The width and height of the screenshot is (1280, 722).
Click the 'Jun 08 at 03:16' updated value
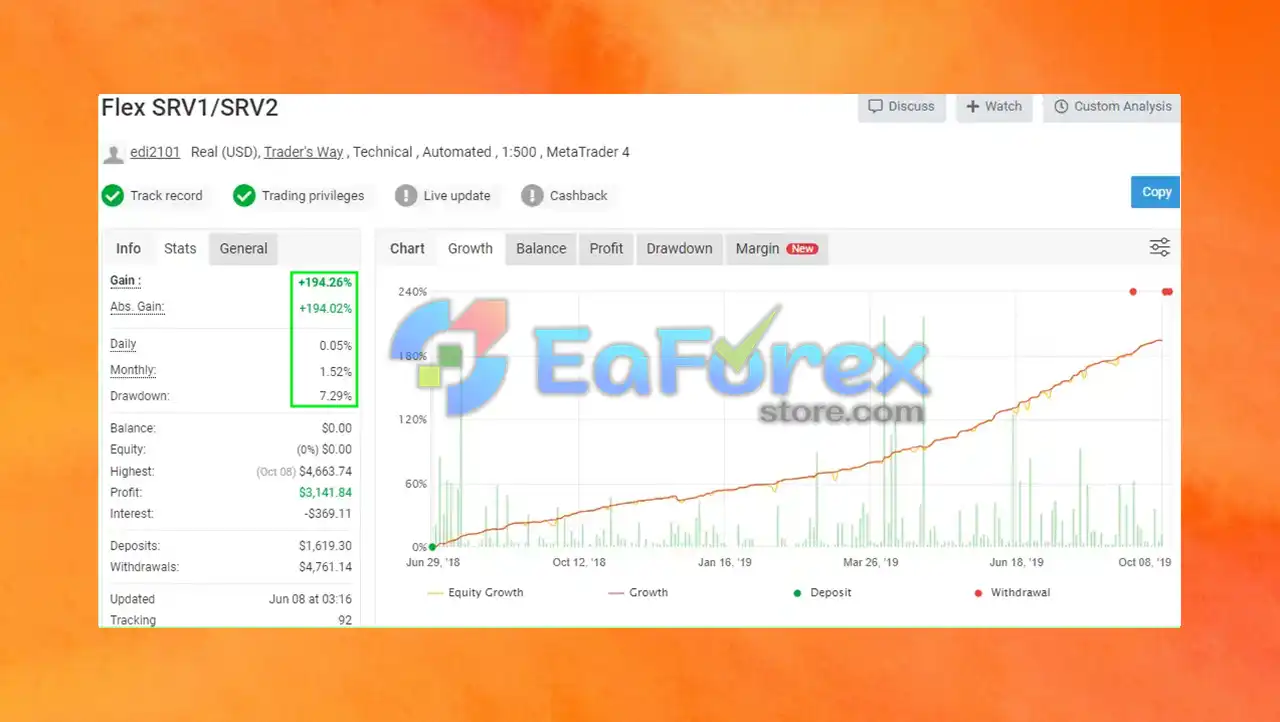[x=310, y=599]
